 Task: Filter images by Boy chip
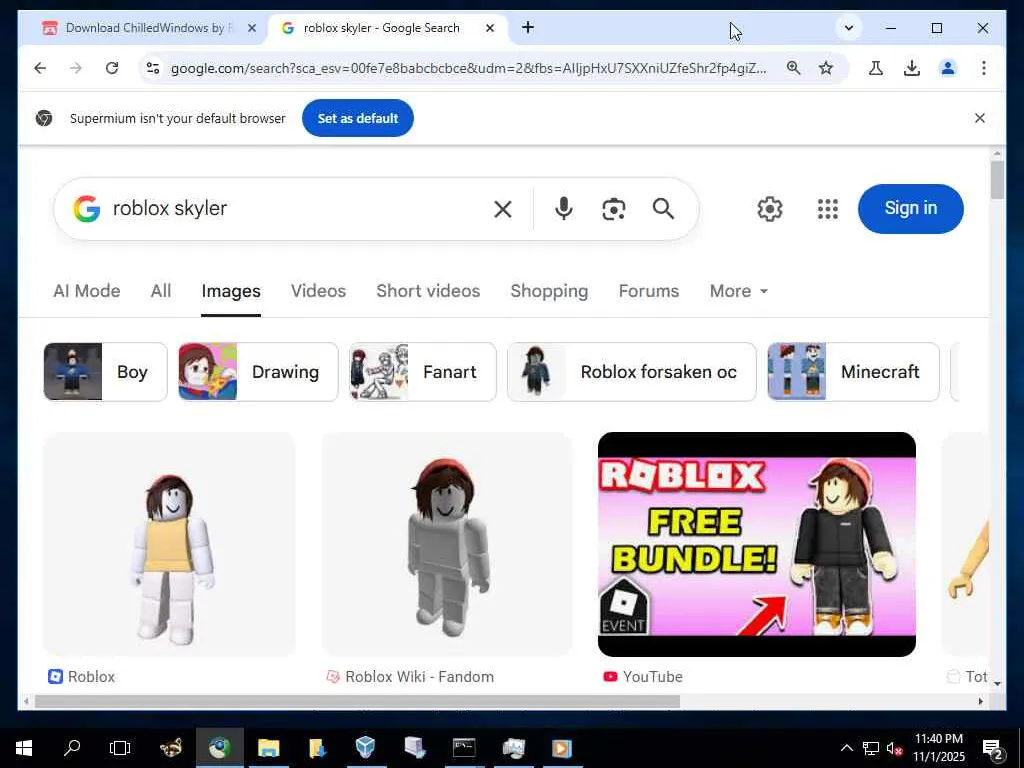[x=105, y=372]
